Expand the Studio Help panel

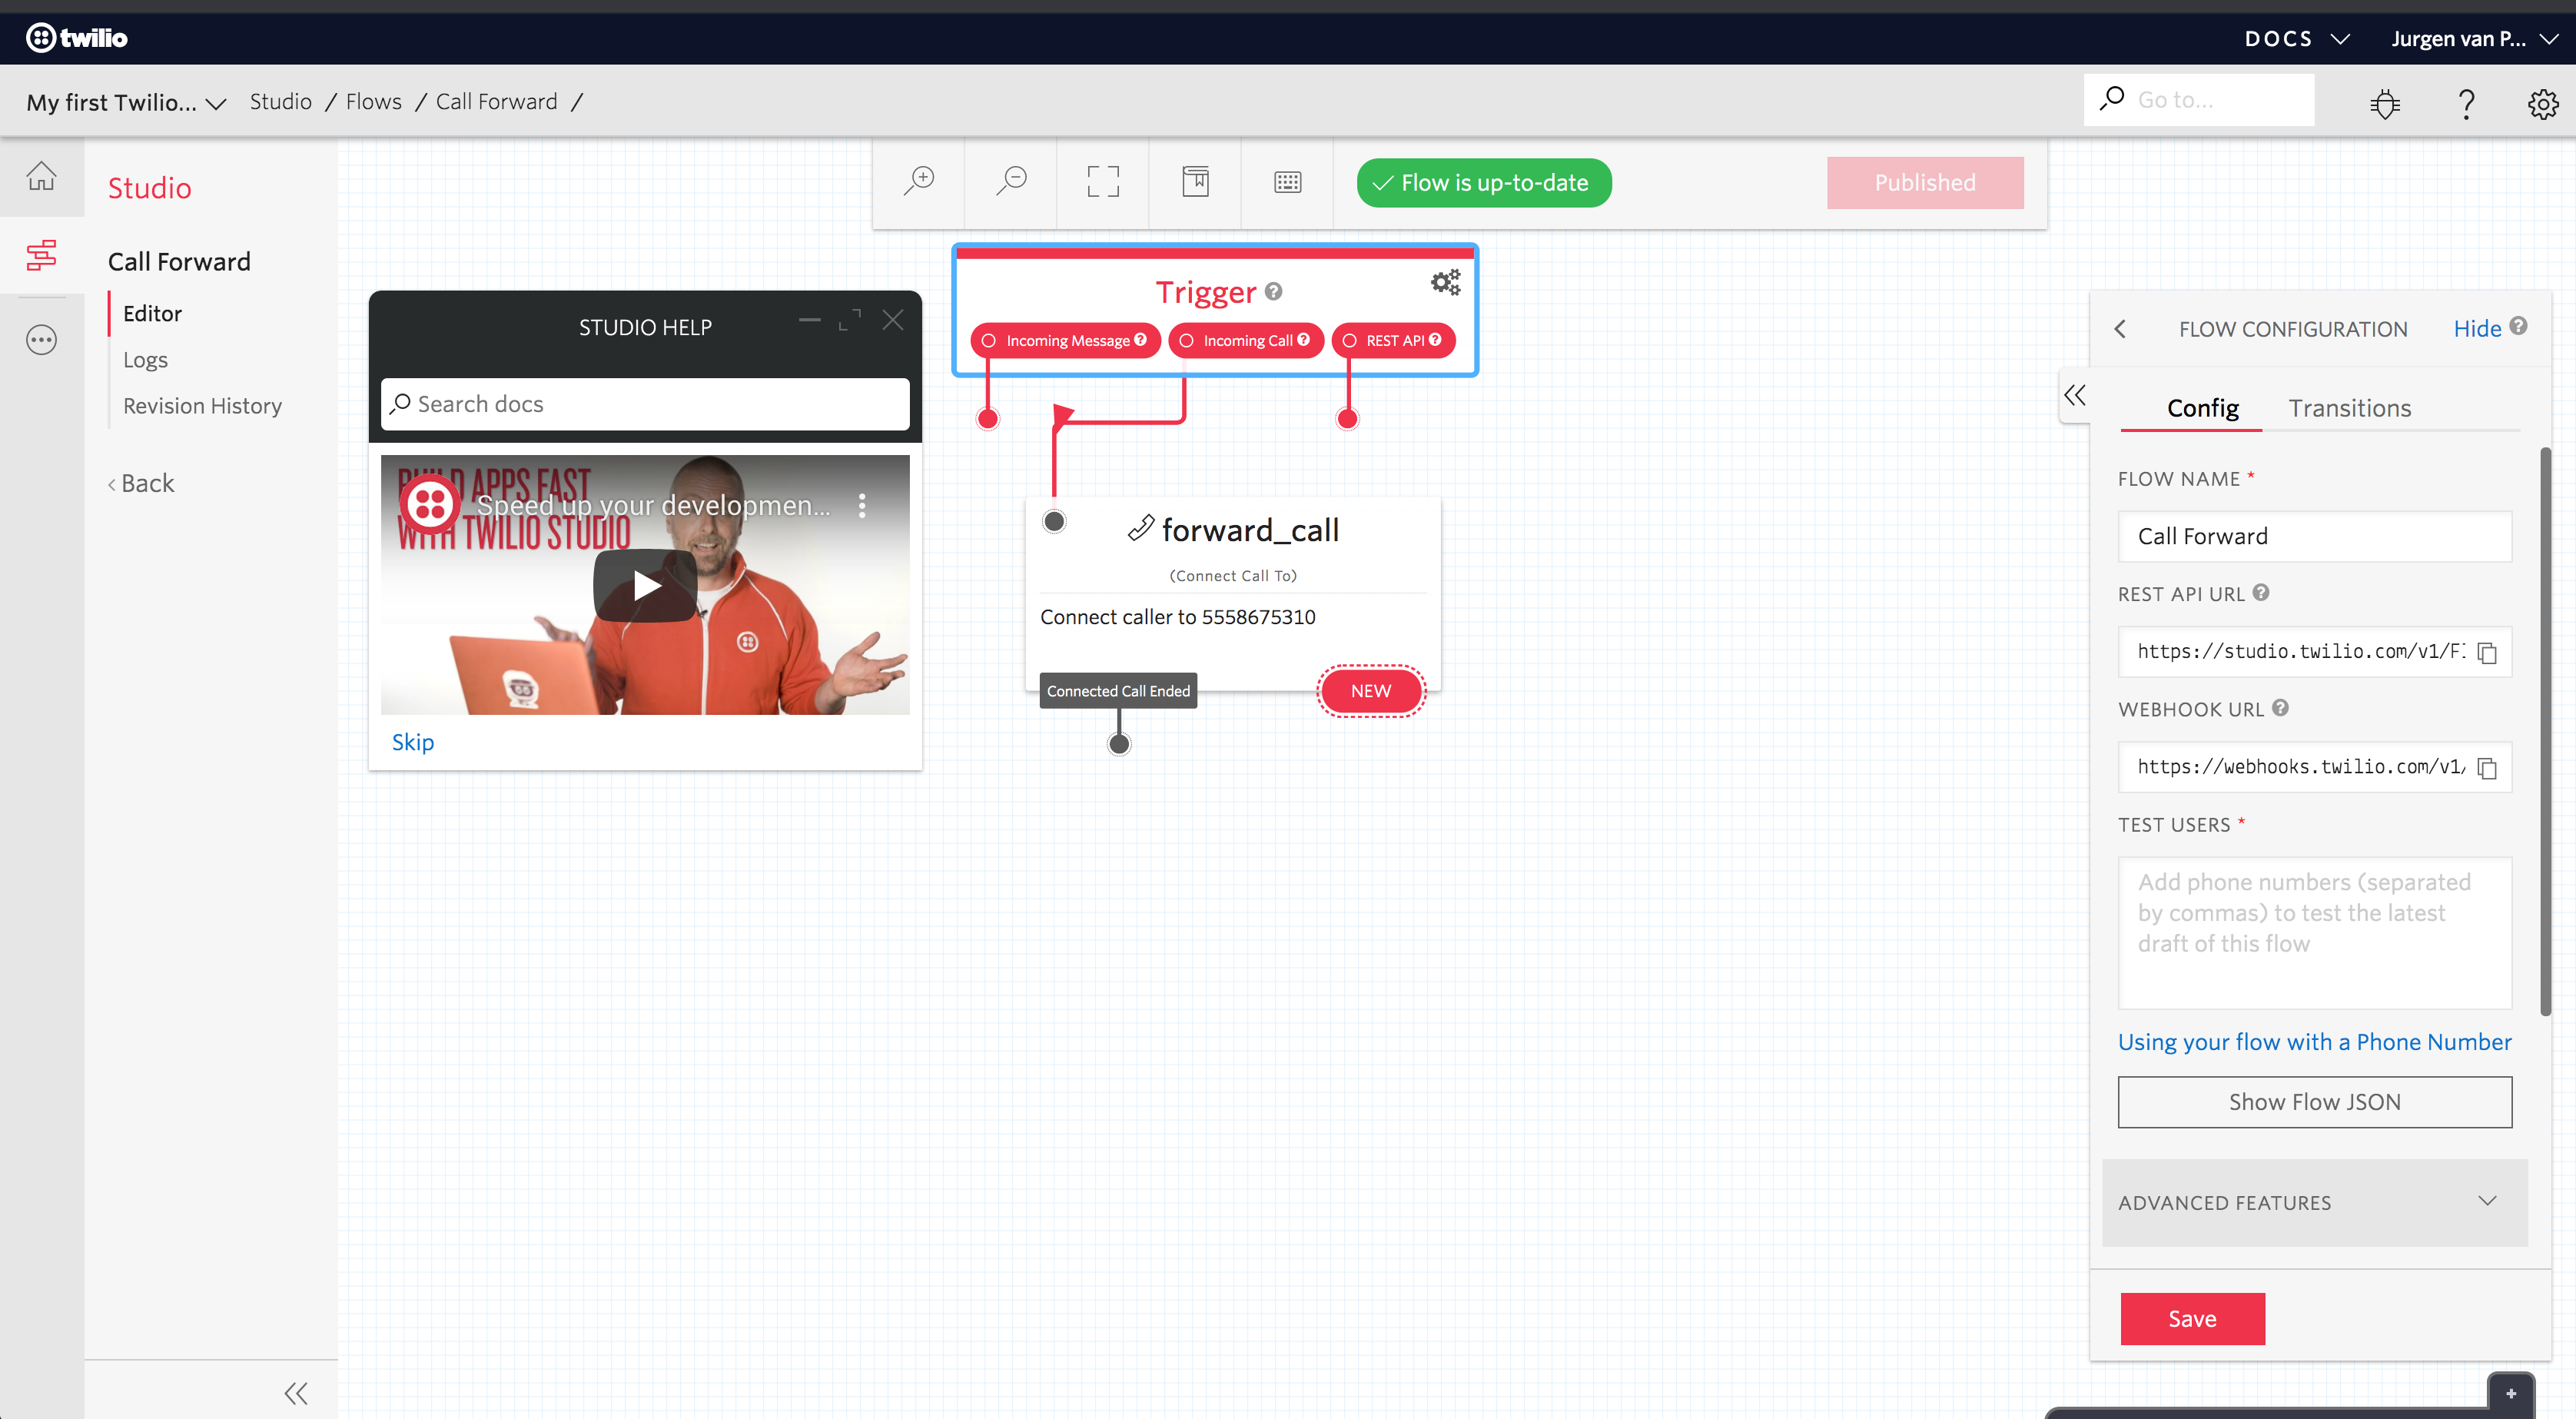click(x=850, y=320)
